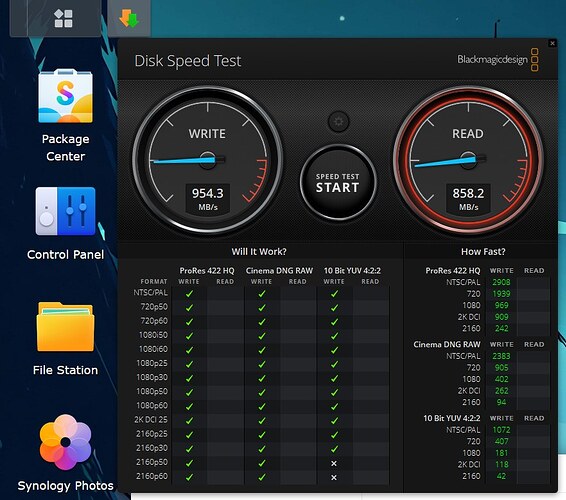
Task: Click the FORMAT column header
Action: click(x=154, y=282)
